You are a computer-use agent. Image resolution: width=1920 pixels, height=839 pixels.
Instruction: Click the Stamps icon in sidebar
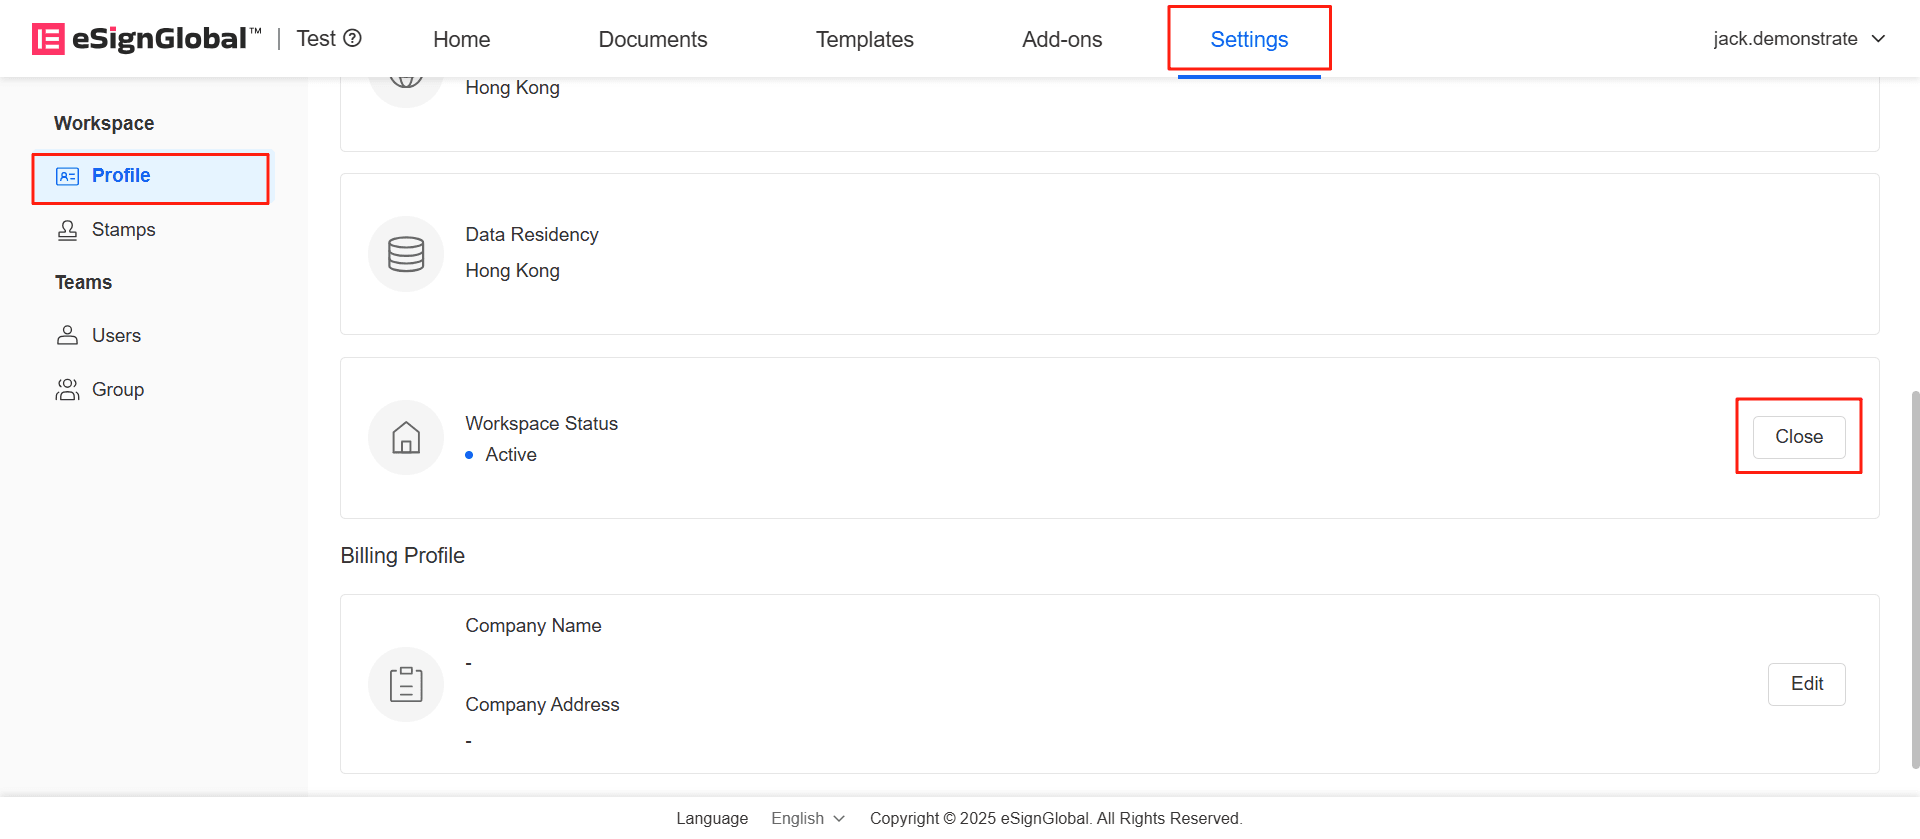pos(67,230)
